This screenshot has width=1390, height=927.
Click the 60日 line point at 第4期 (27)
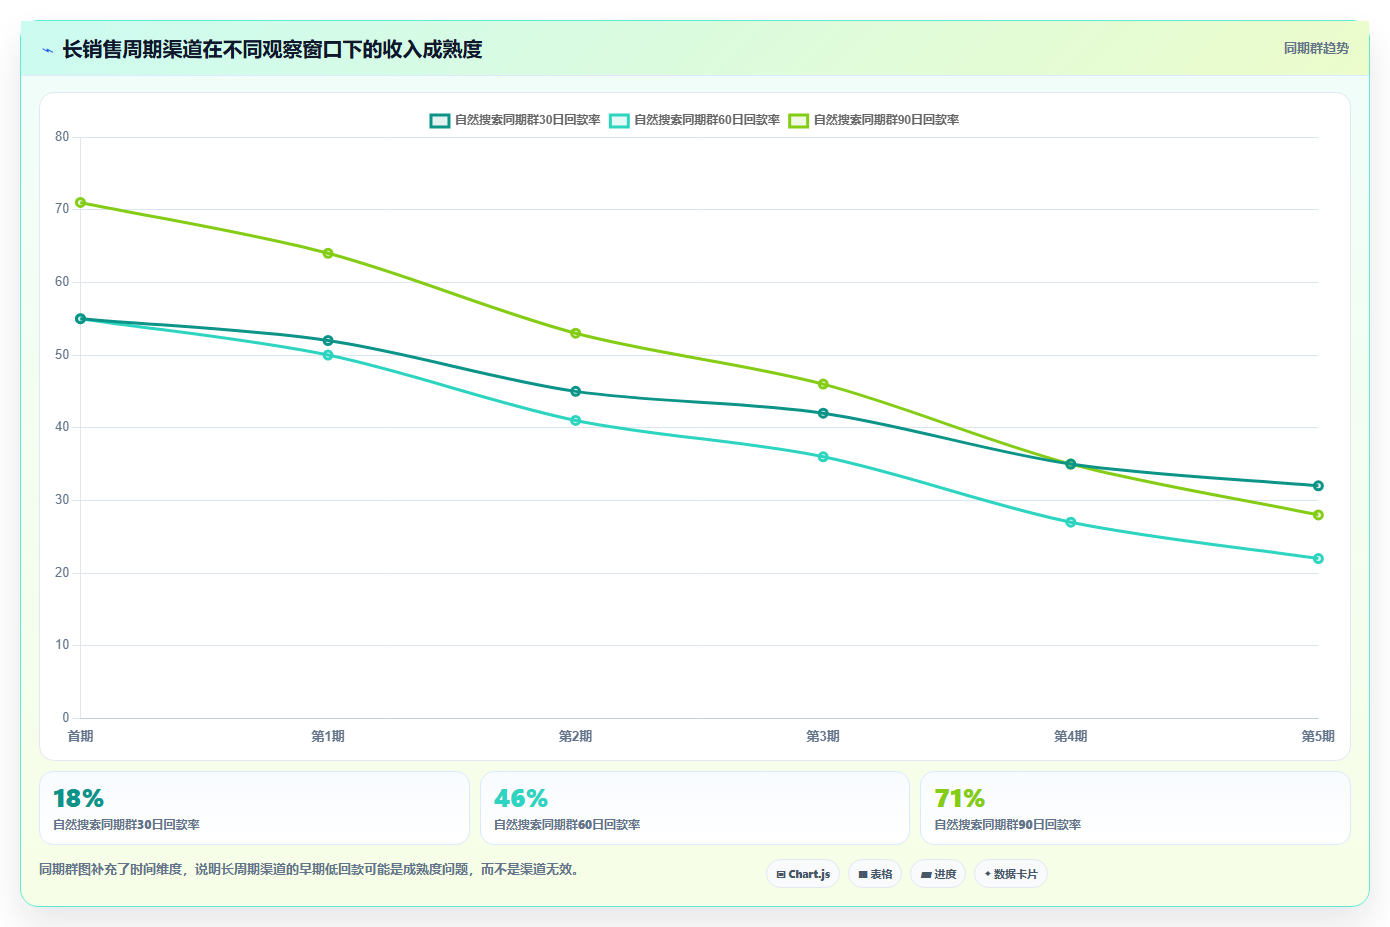tap(1071, 522)
